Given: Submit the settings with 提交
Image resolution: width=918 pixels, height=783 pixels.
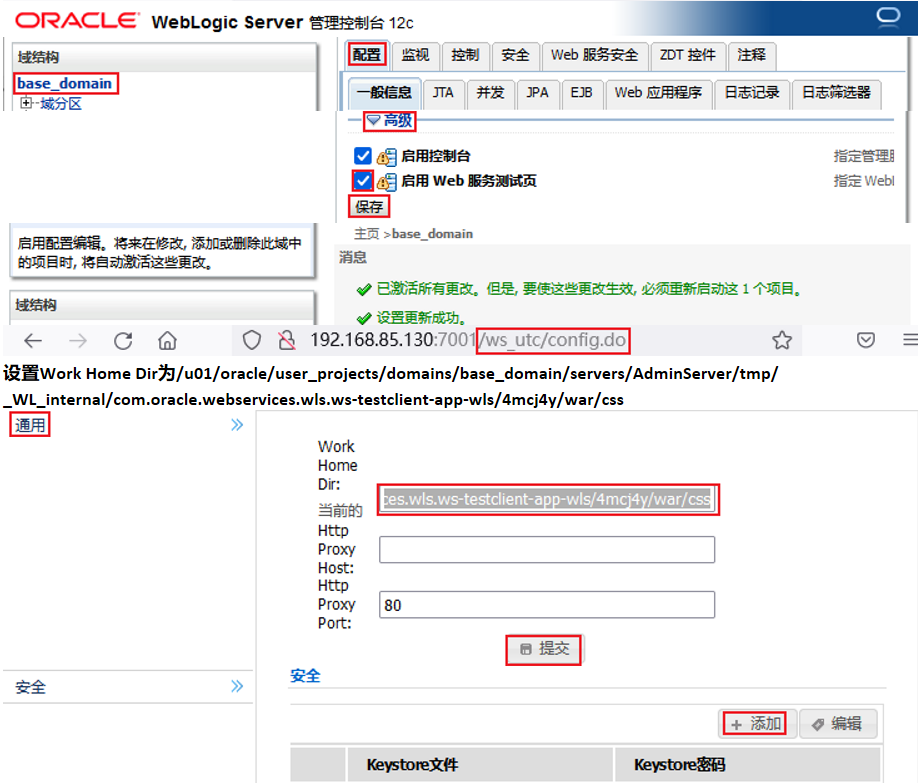Looking at the screenshot, I should click(544, 649).
